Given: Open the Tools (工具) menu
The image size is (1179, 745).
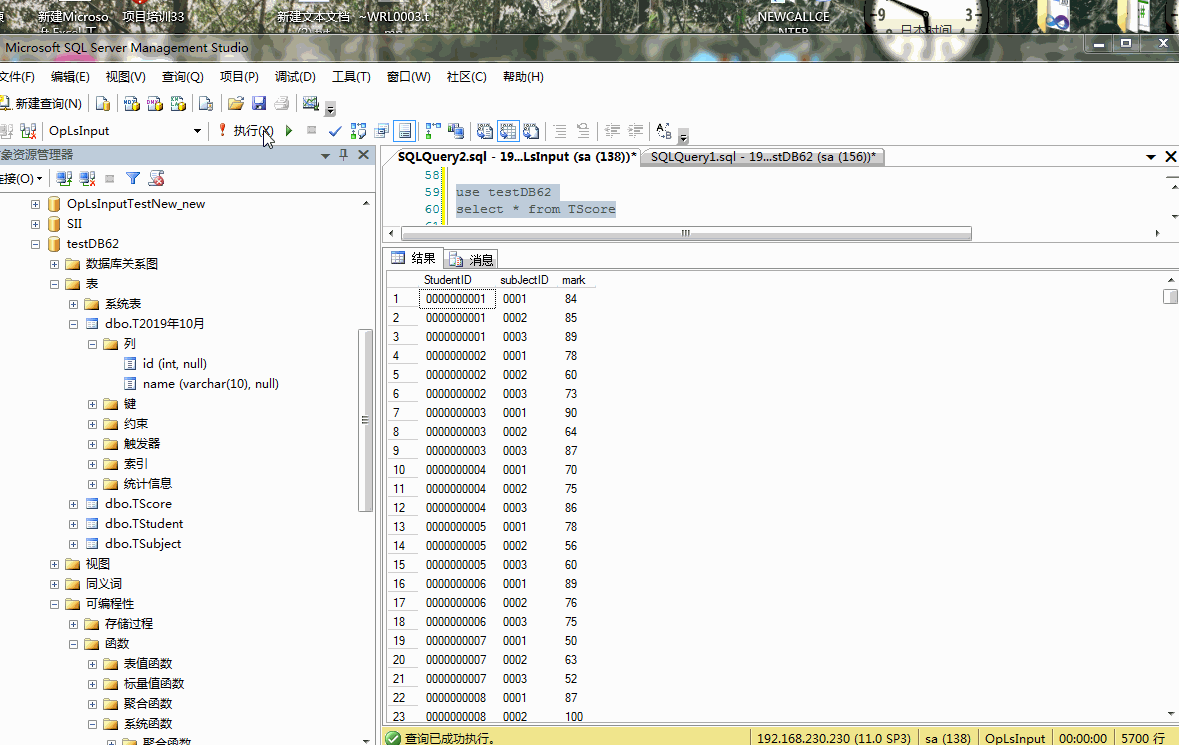Looking at the screenshot, I should [351, 77].
